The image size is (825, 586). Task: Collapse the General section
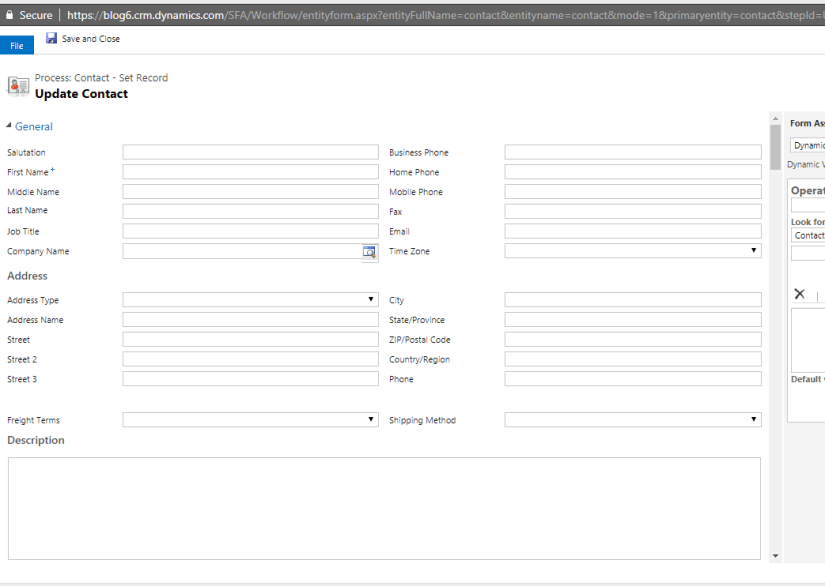click(x=10, y=127)
